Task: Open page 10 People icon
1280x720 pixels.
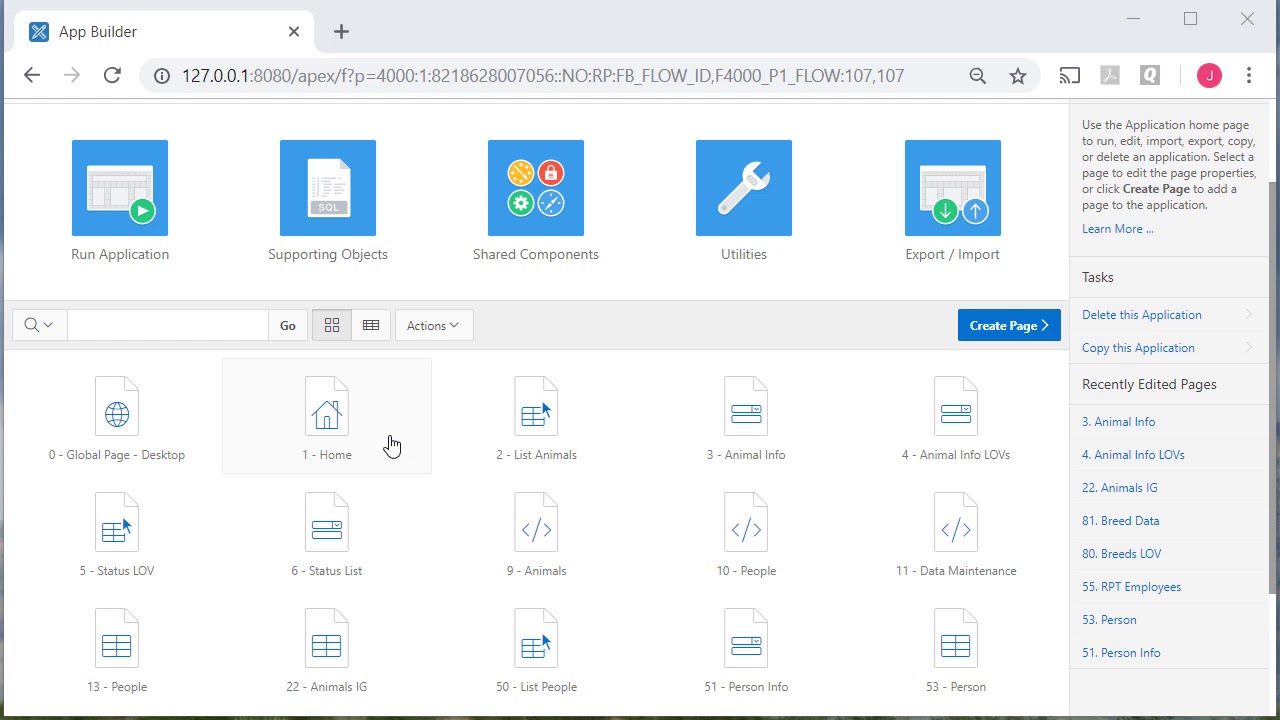Action: 746,522
